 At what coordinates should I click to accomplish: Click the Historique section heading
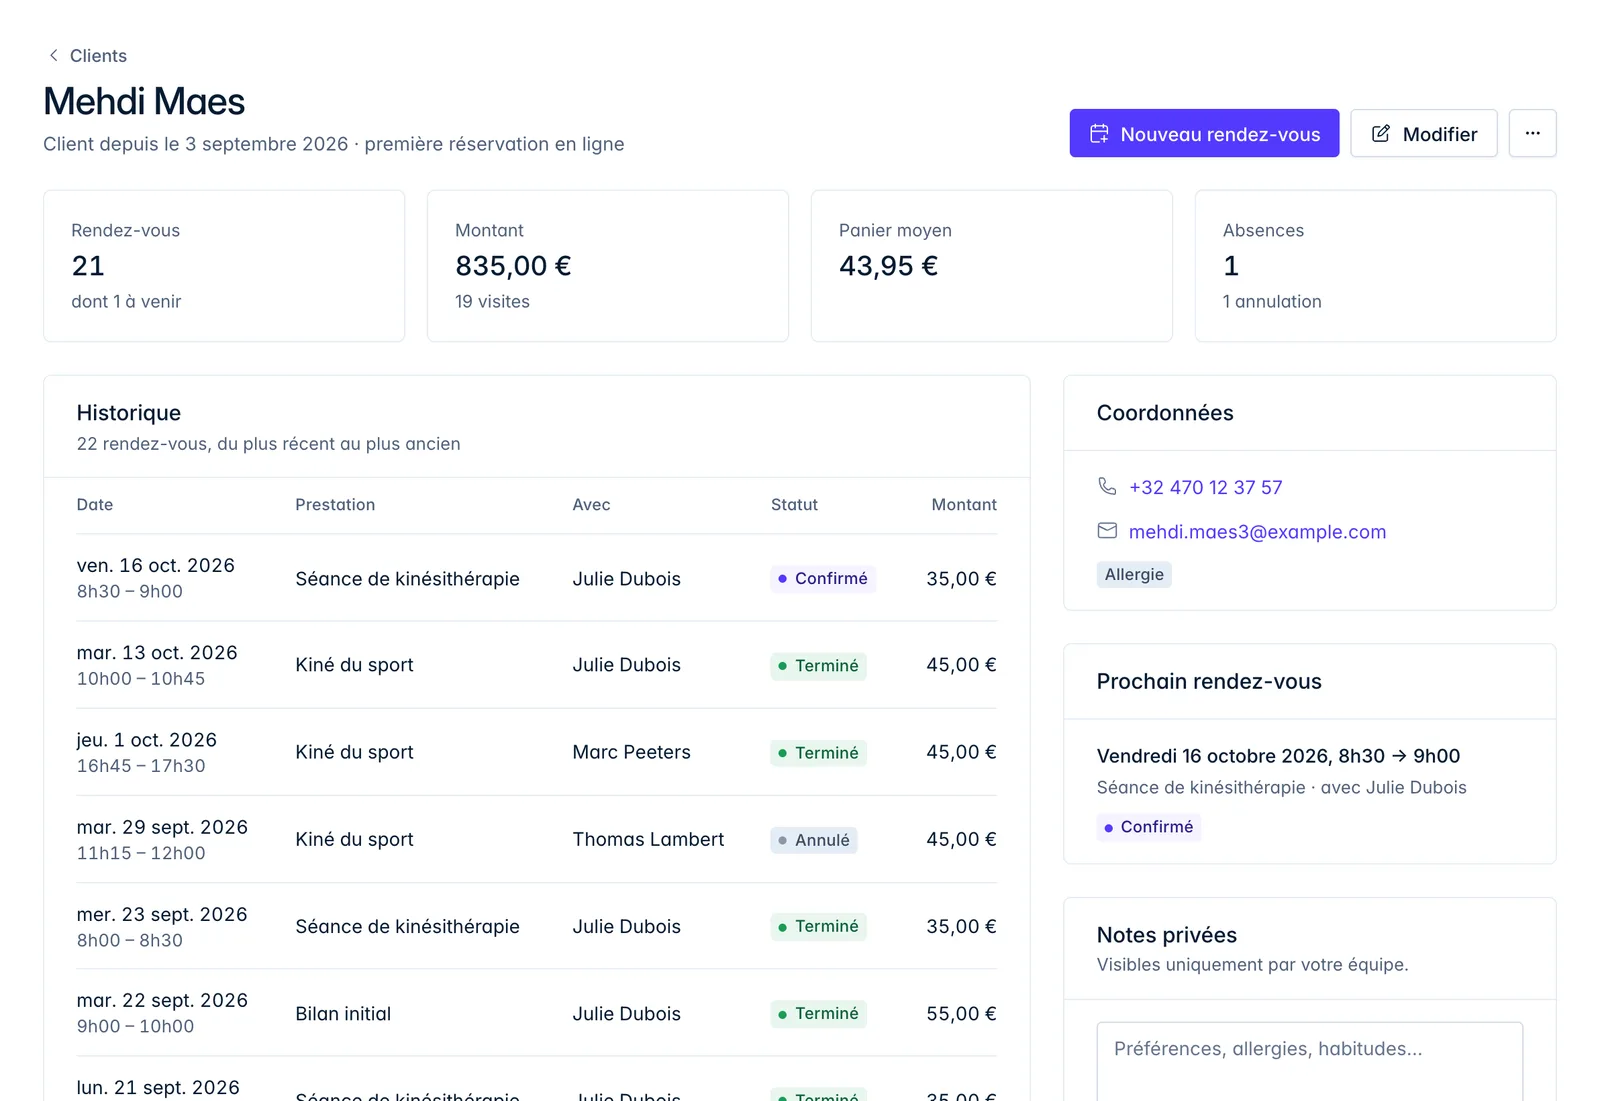[x=129, y=413]
